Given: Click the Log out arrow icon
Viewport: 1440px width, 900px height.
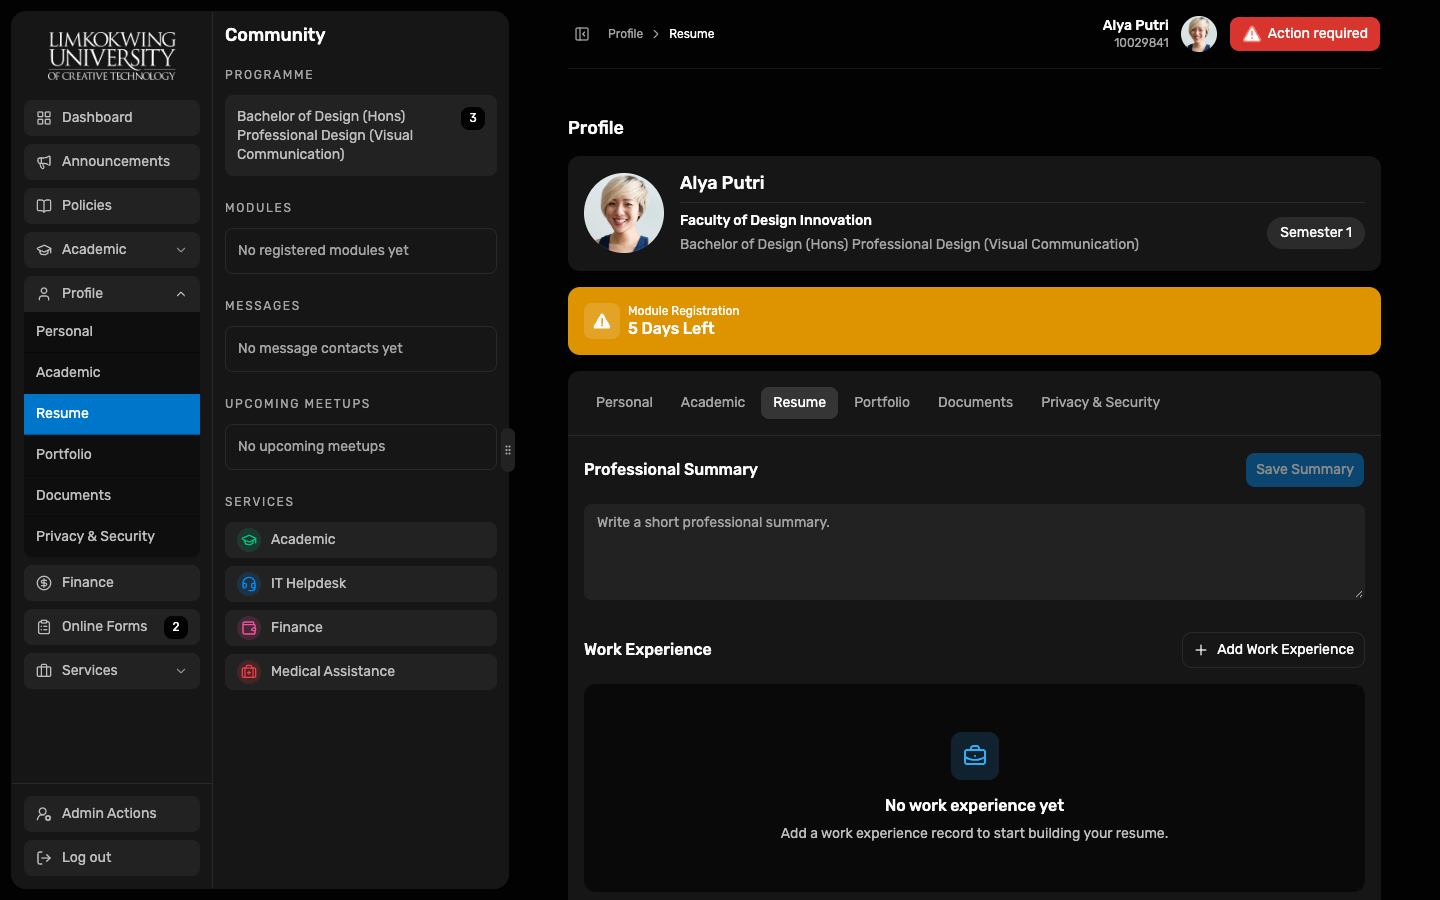Looking at the screenshot, I should click(44, 858).
